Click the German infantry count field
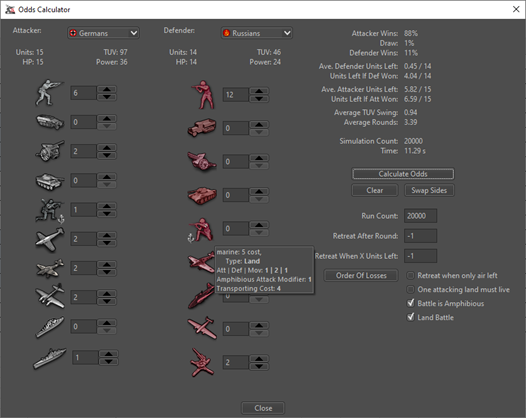The width and height of the screenshot is (526, 418). tap(84, 93)
